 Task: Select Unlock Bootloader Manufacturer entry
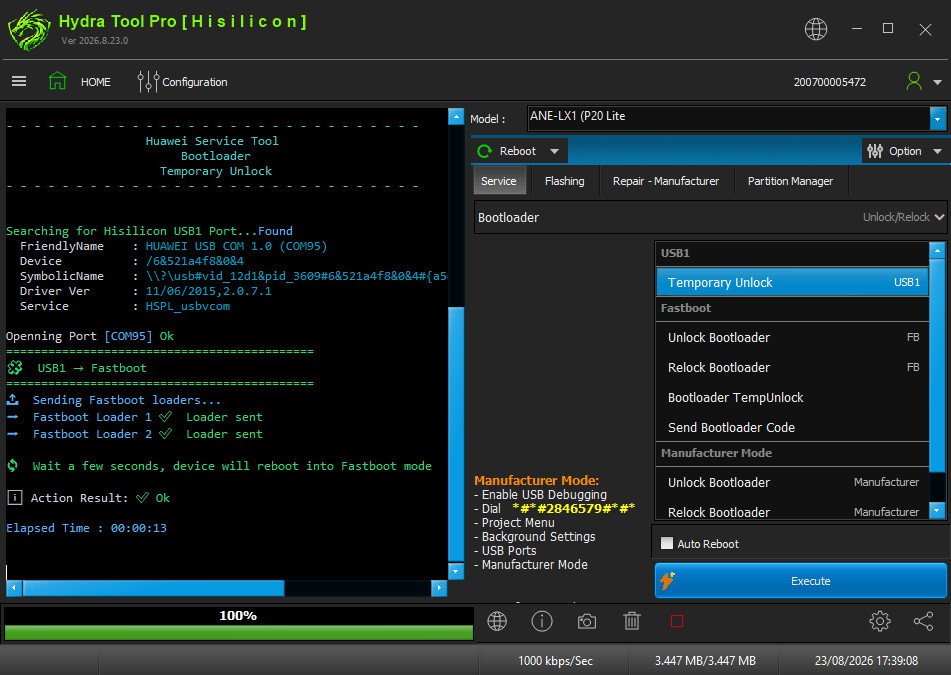(793, 482)
